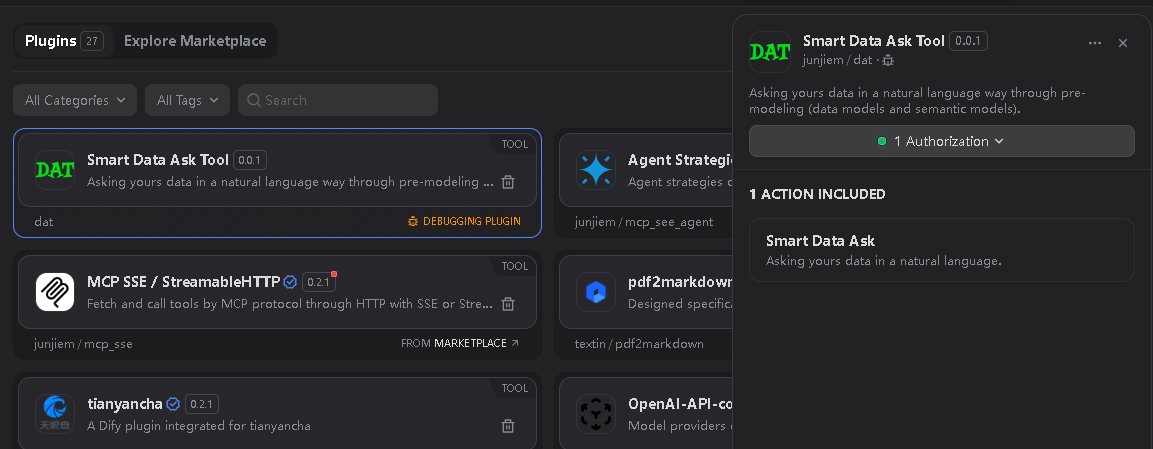The image size is (1153, 449).
Task: Delete the tianyancha plugin
Action: click(507, 425)
